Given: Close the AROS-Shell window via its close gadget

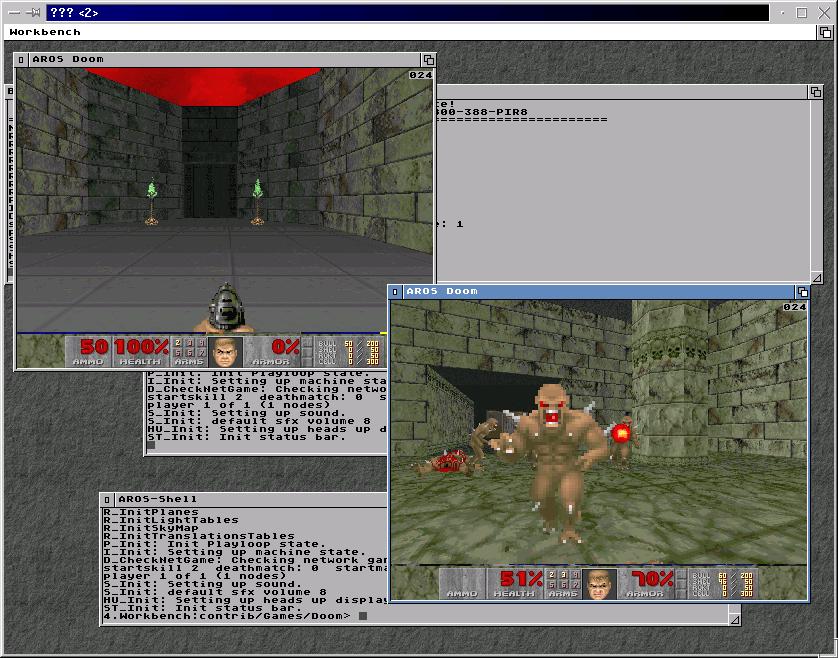Looking at the screenshot, I should tap(107, 499).
